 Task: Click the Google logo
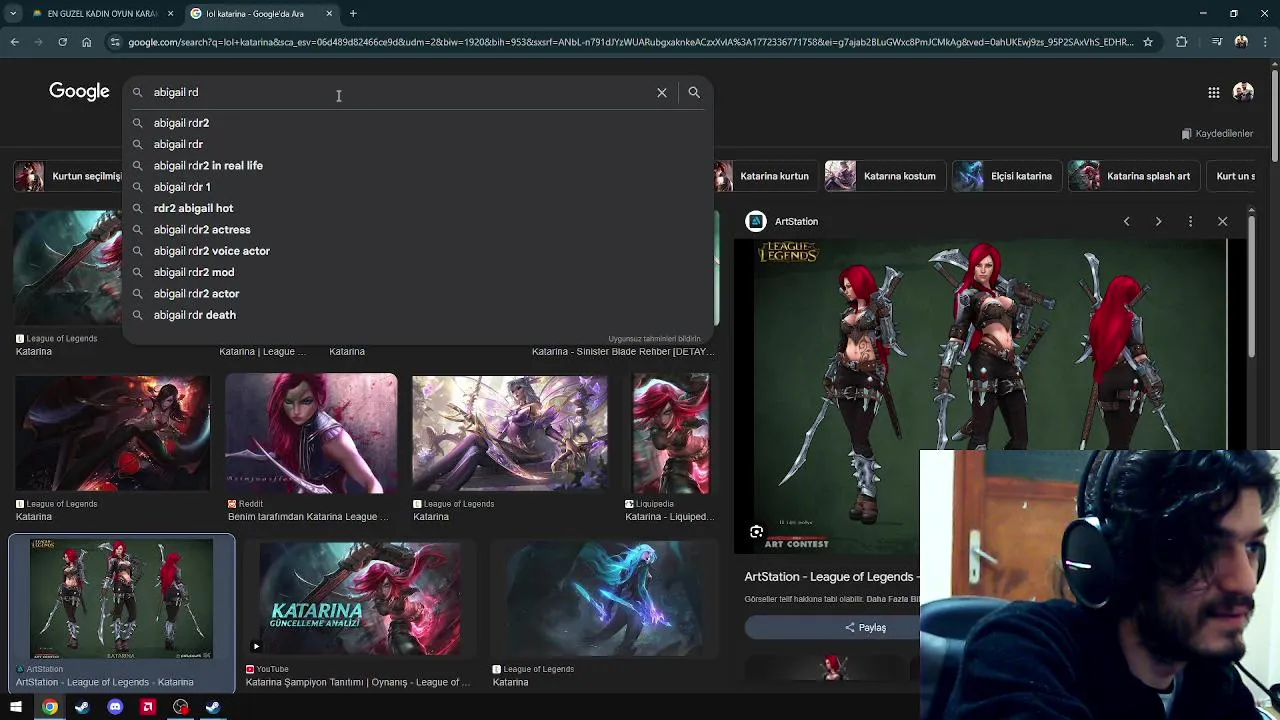click(79, 92)
